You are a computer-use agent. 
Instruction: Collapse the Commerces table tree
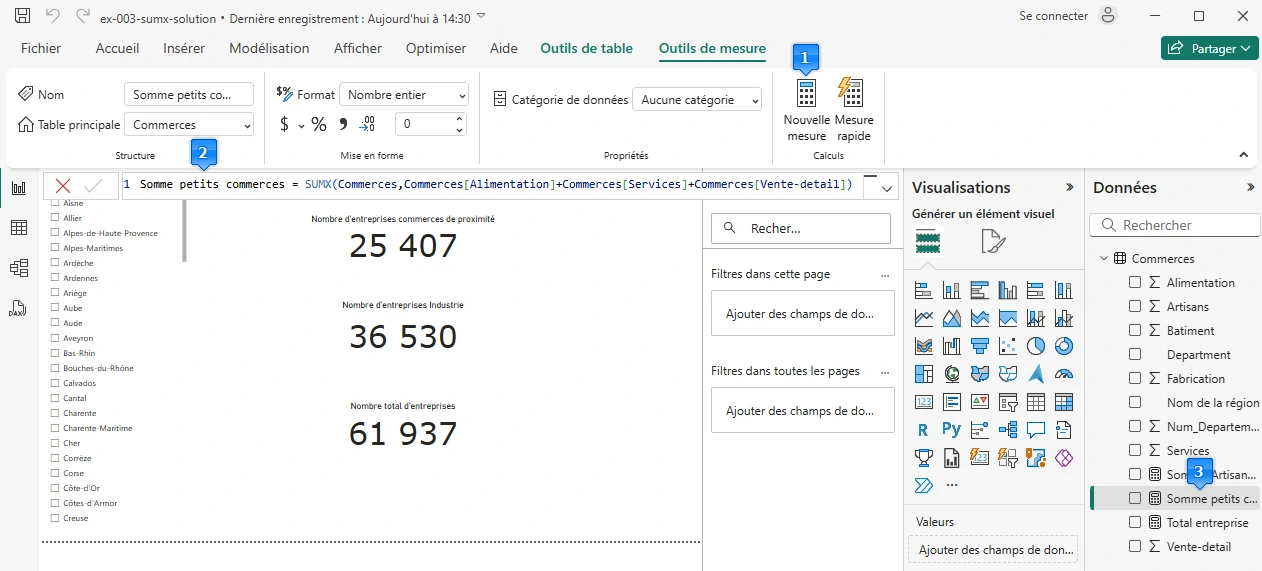1104,259
